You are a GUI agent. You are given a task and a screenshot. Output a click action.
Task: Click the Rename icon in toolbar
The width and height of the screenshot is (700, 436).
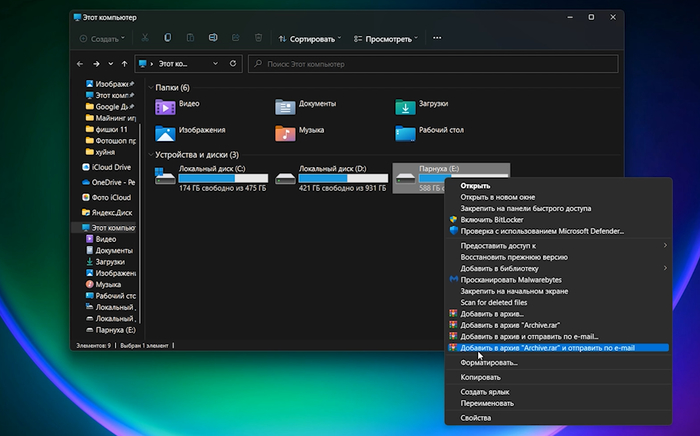point(213,38)
